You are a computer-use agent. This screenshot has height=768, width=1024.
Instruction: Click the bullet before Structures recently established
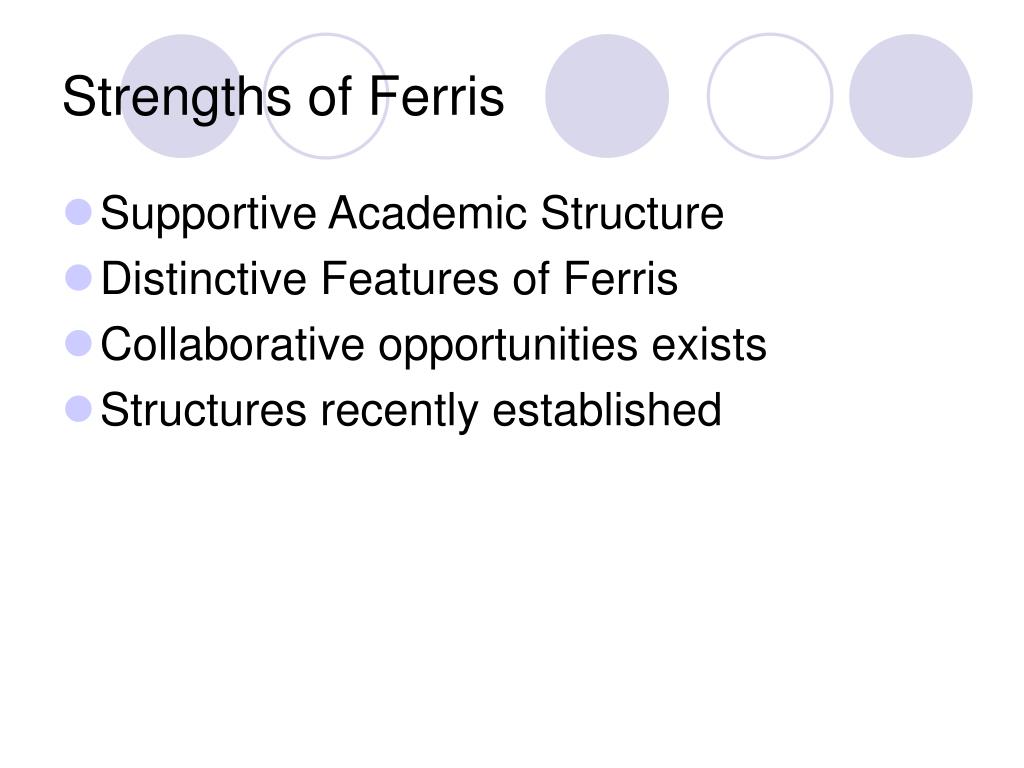click(78, 409)
